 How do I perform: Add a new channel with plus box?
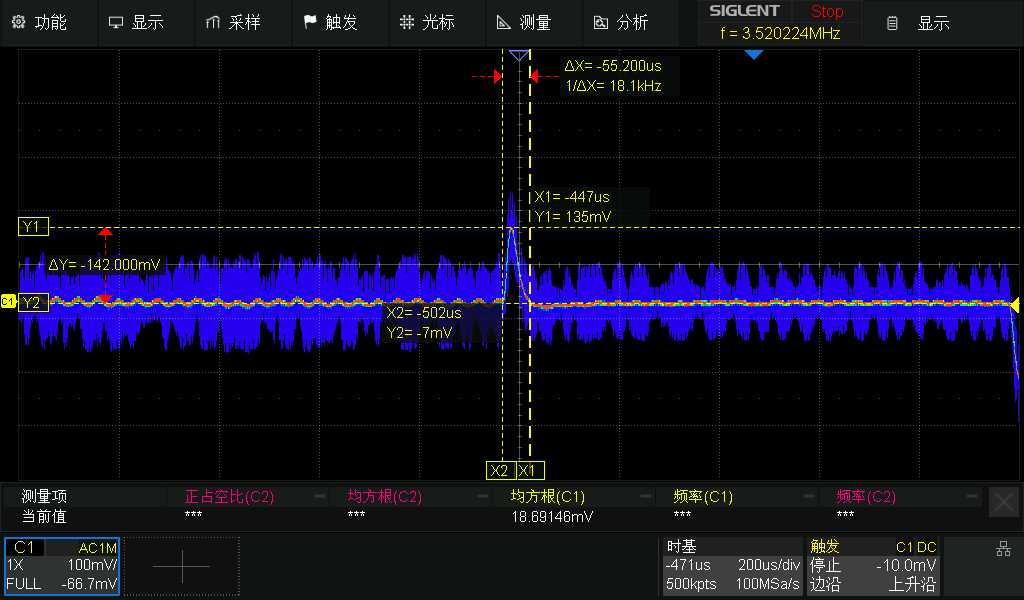pos(181,566)
